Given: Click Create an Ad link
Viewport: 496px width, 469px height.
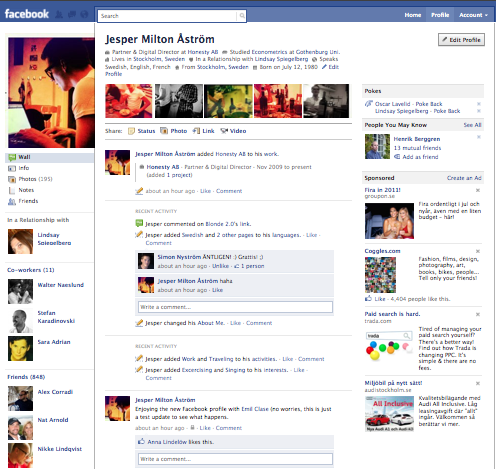Looking at the screenshot, I should (464, 178).
